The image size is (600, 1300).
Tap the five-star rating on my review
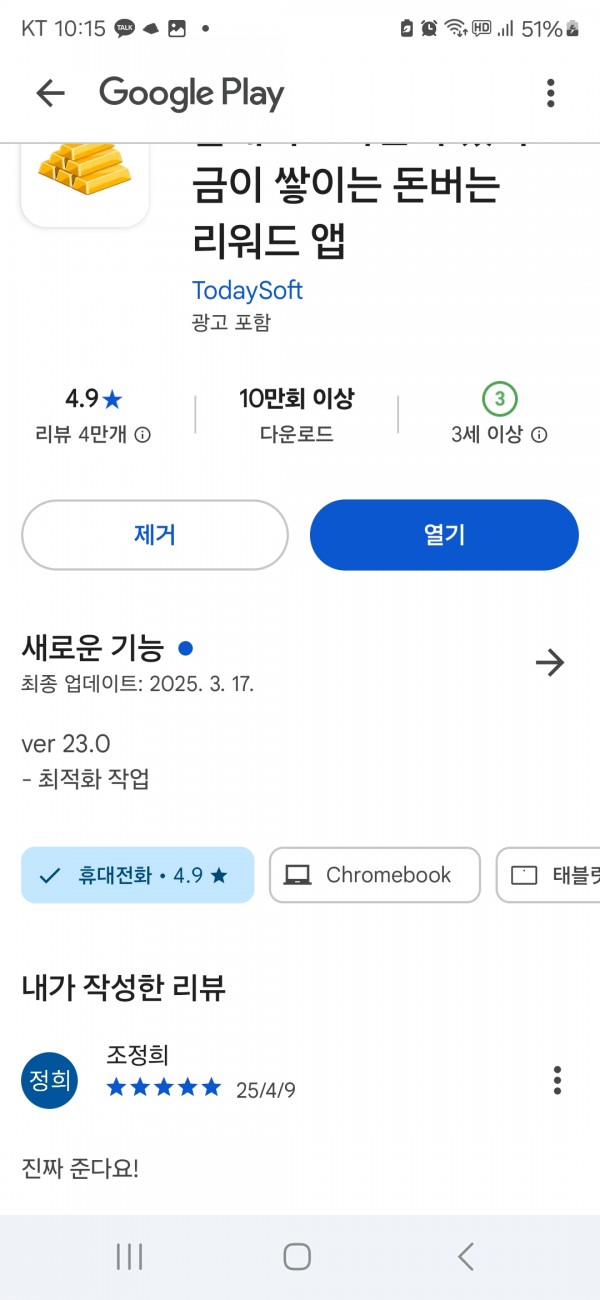click(164, 1088)
